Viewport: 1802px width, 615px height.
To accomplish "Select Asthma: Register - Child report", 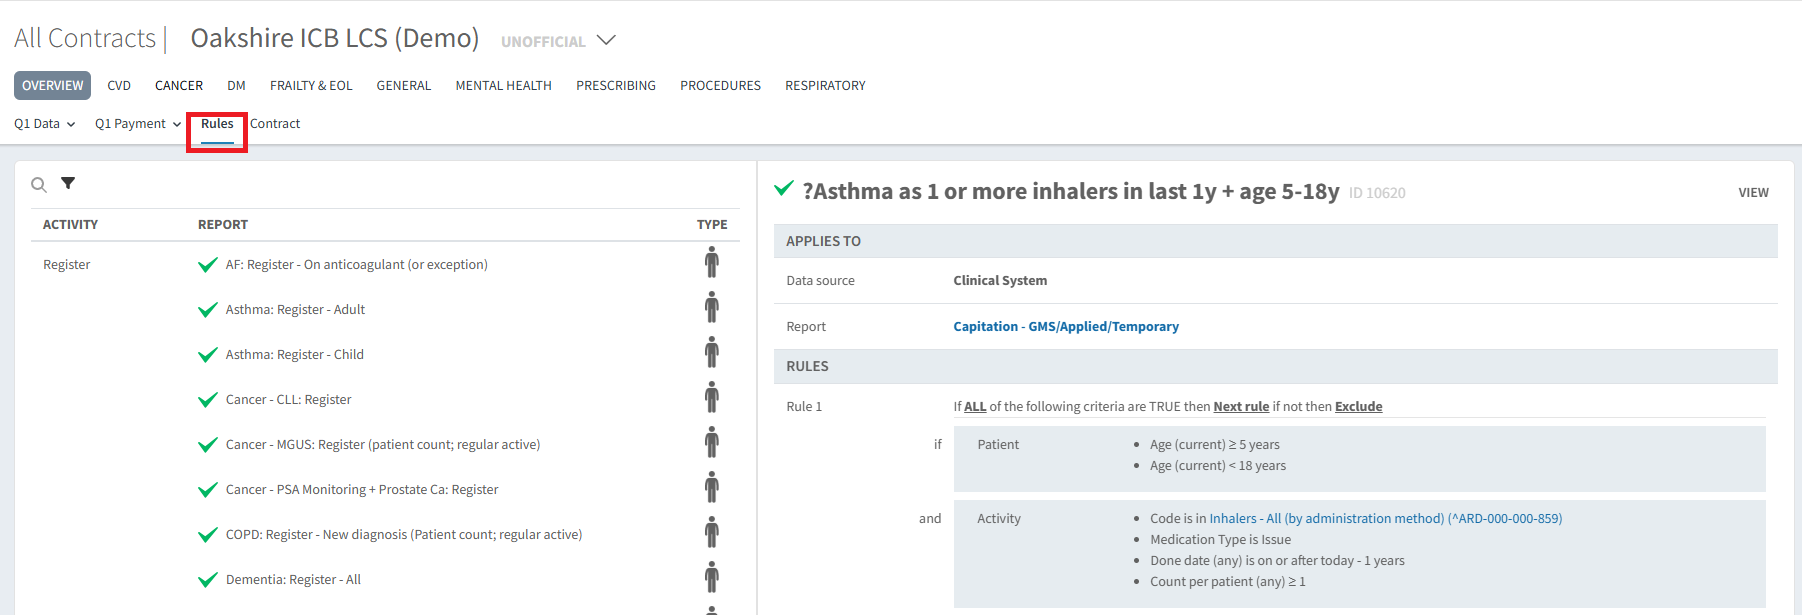I will pos(294,355).
